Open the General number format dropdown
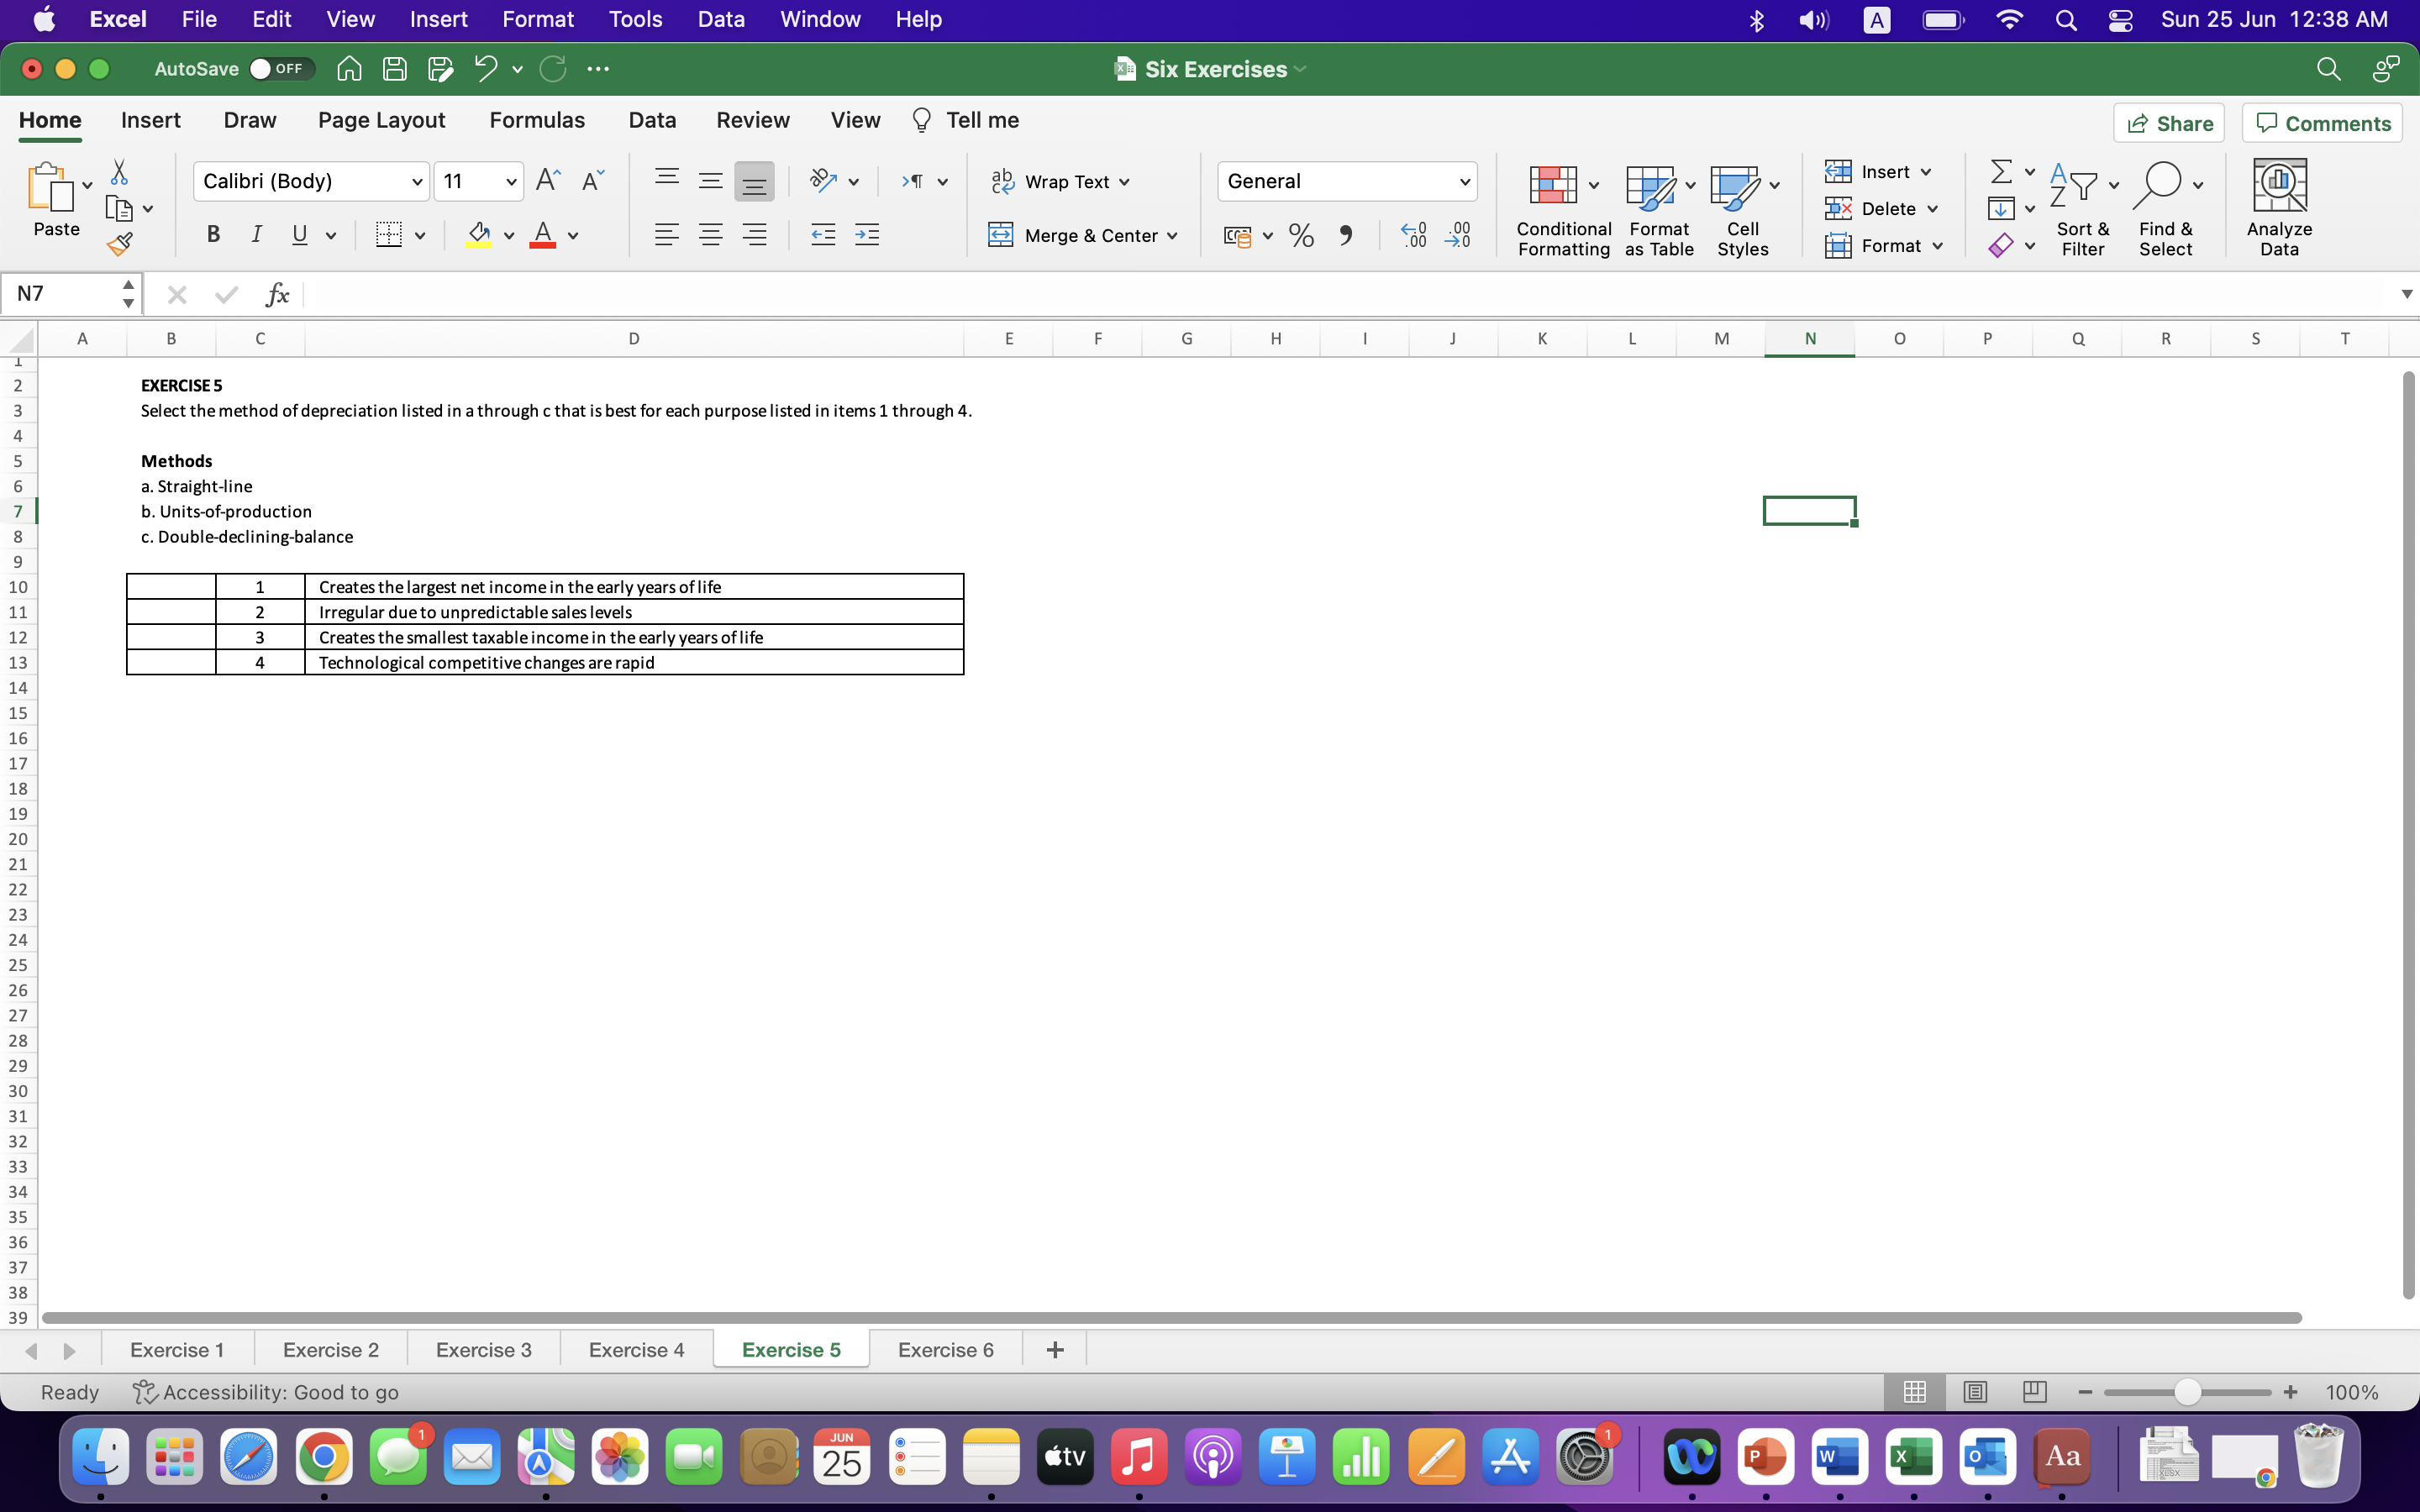The width and height of the screenshot is (2420, 1512). pos(1463,181)
